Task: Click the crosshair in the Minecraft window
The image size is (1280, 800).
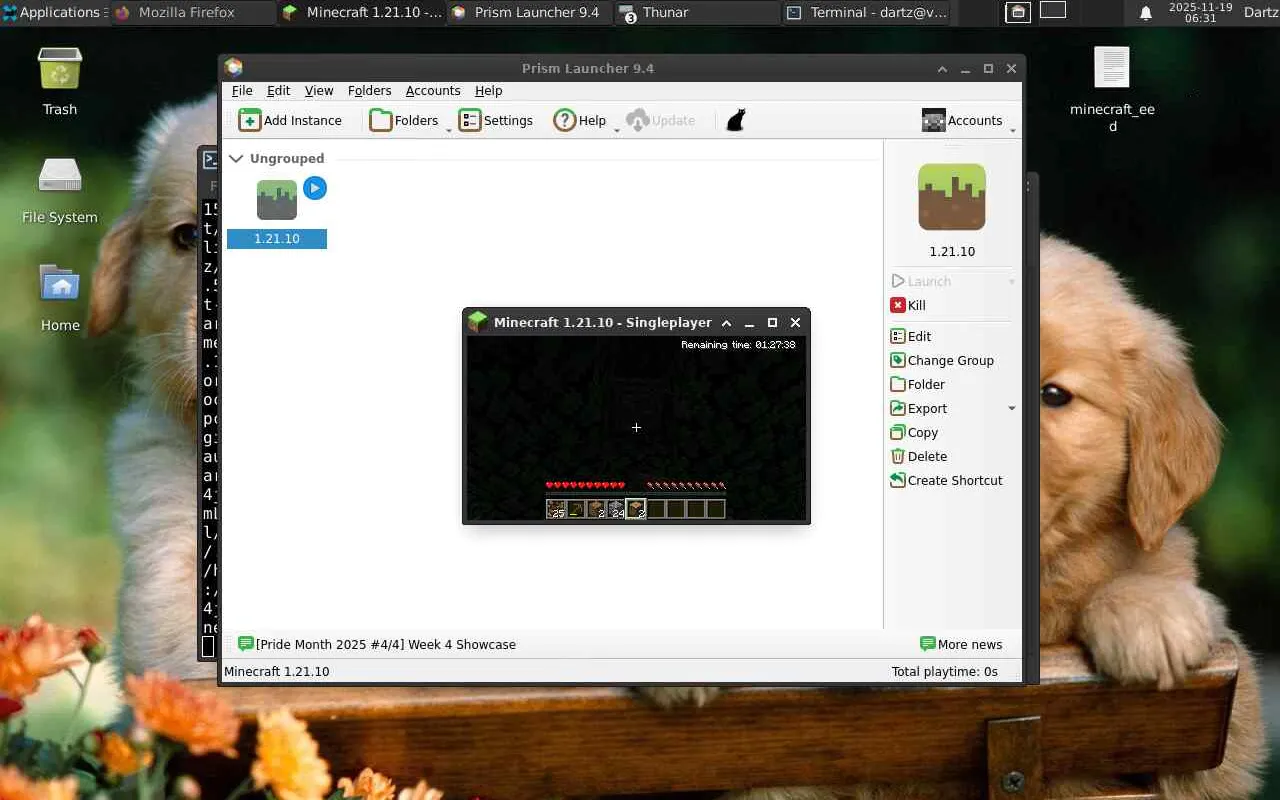Action: 636,427
